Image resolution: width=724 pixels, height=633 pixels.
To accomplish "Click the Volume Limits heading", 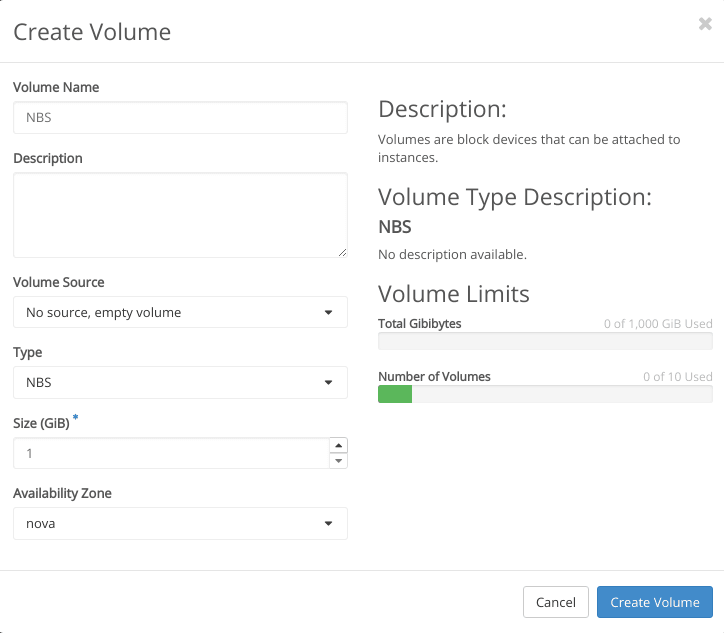I will click(x=453, y=294).
